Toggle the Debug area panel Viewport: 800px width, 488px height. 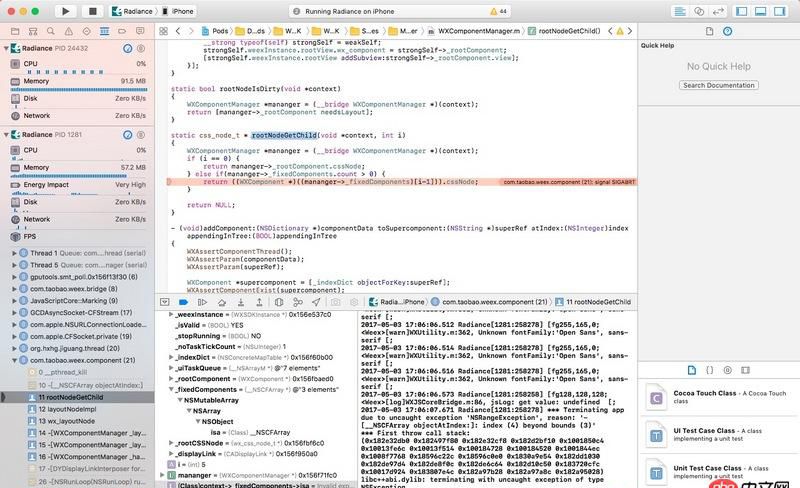click(760, 11)
